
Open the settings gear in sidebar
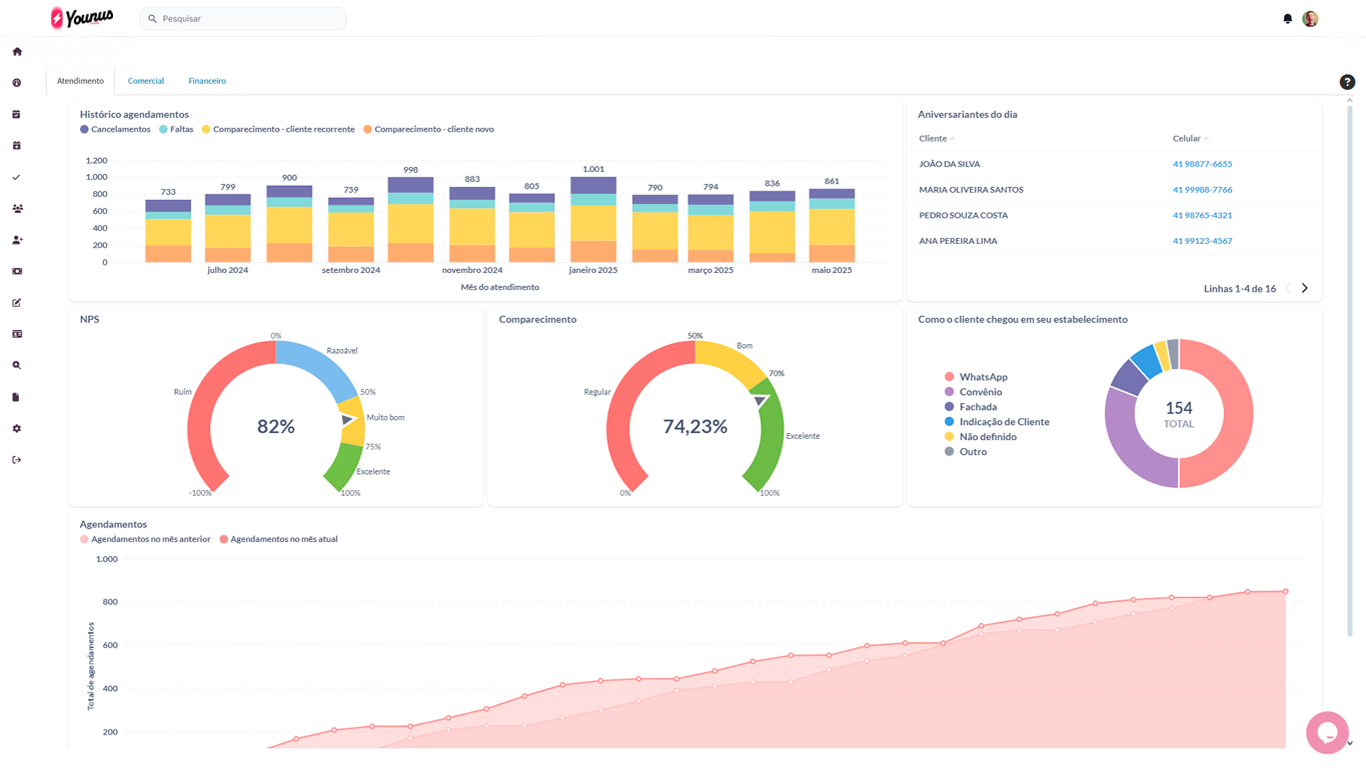[17, 428]
